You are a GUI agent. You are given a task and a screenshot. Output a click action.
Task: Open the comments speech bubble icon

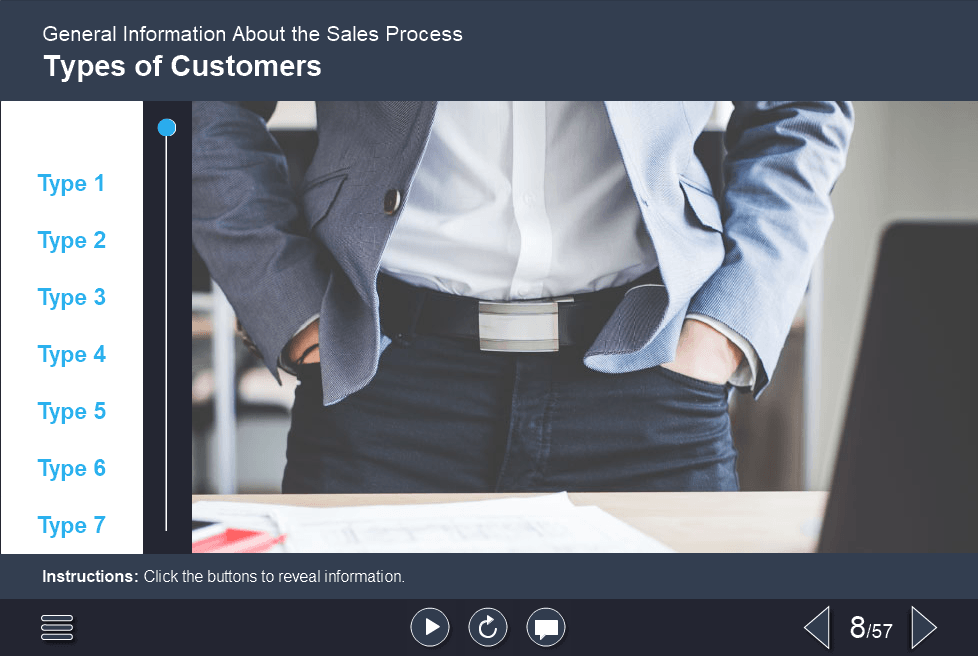point(546,627)
